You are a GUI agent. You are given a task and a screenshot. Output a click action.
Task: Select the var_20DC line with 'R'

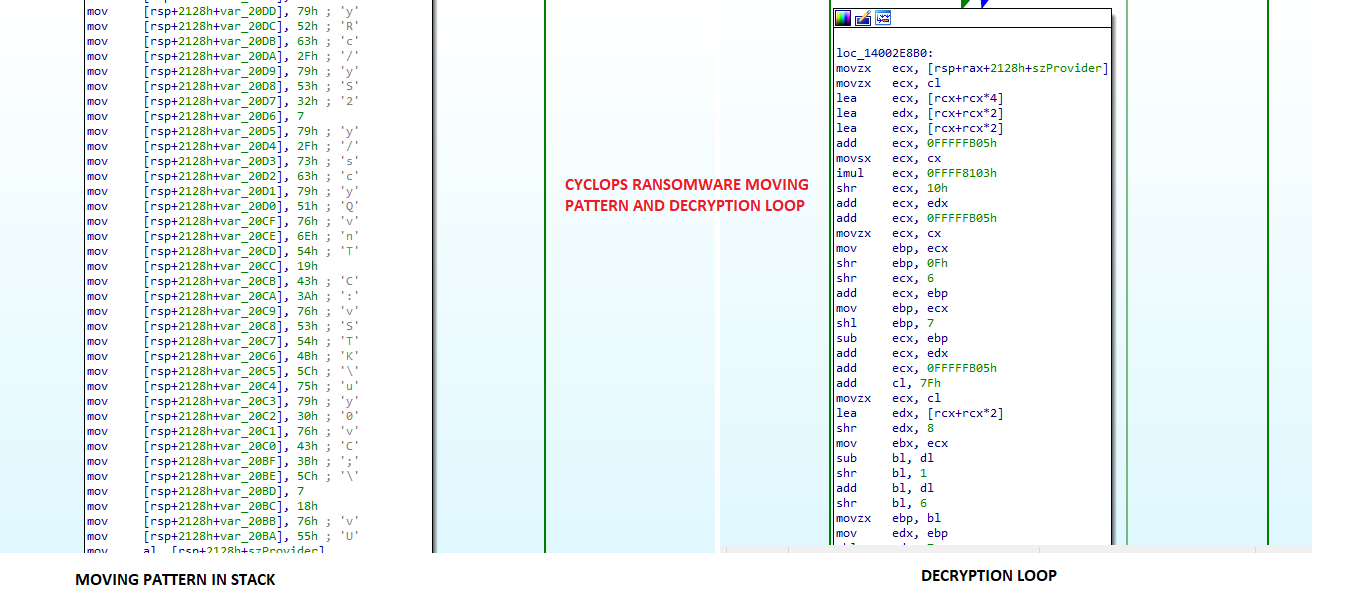tap(223, 26)
